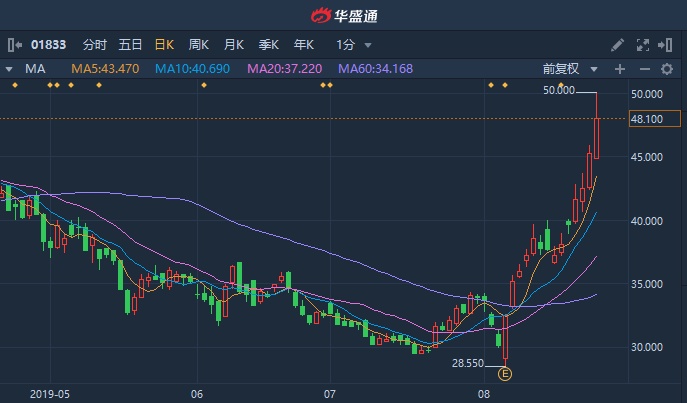Click the current price label 48.100

(x=655, y=119)
